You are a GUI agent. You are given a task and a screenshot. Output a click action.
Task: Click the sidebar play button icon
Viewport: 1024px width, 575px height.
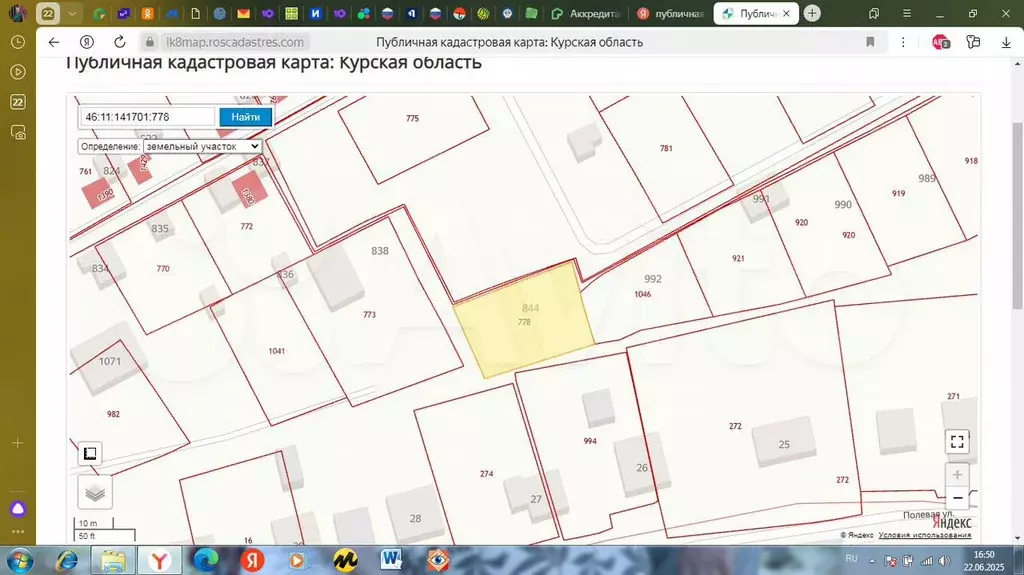18,72
